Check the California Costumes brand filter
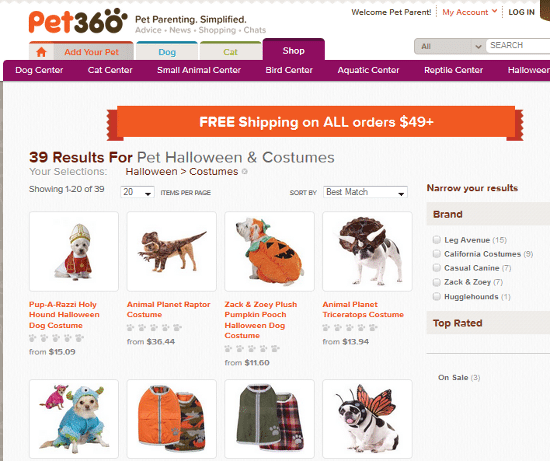This screenshot has width=550, height=461. [x=437, y=254]
